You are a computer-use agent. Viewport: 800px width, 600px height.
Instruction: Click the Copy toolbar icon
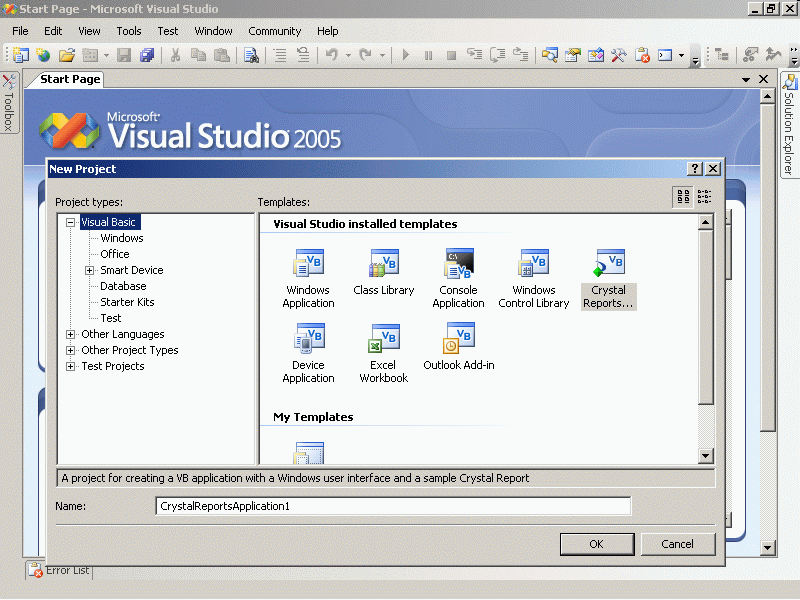[x=198, y=55]
